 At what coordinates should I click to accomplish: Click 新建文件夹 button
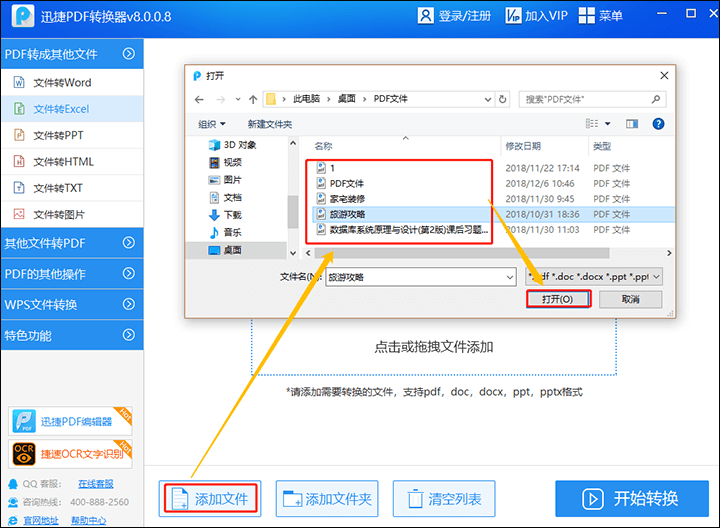tap(270, 124)
